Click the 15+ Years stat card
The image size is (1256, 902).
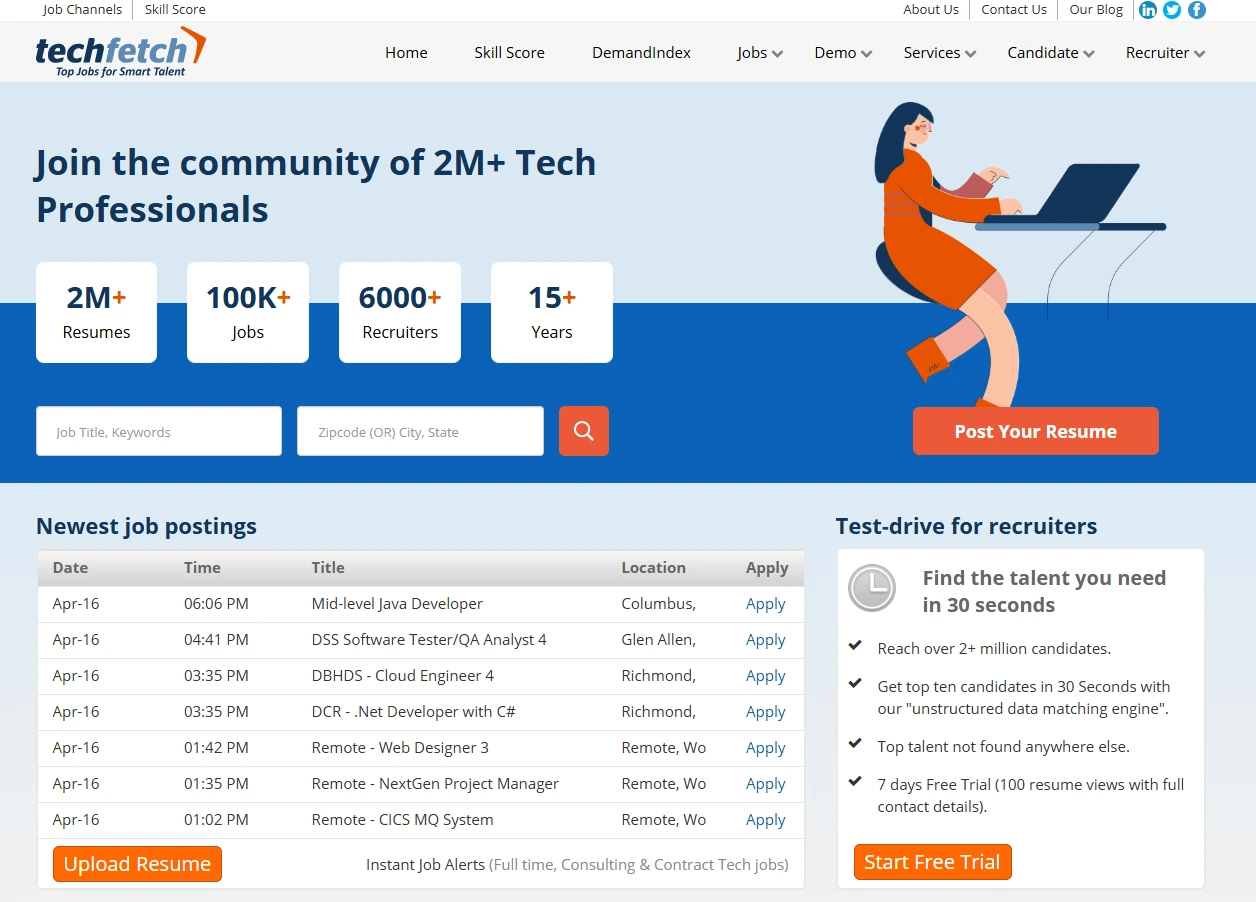click(552, 312)
